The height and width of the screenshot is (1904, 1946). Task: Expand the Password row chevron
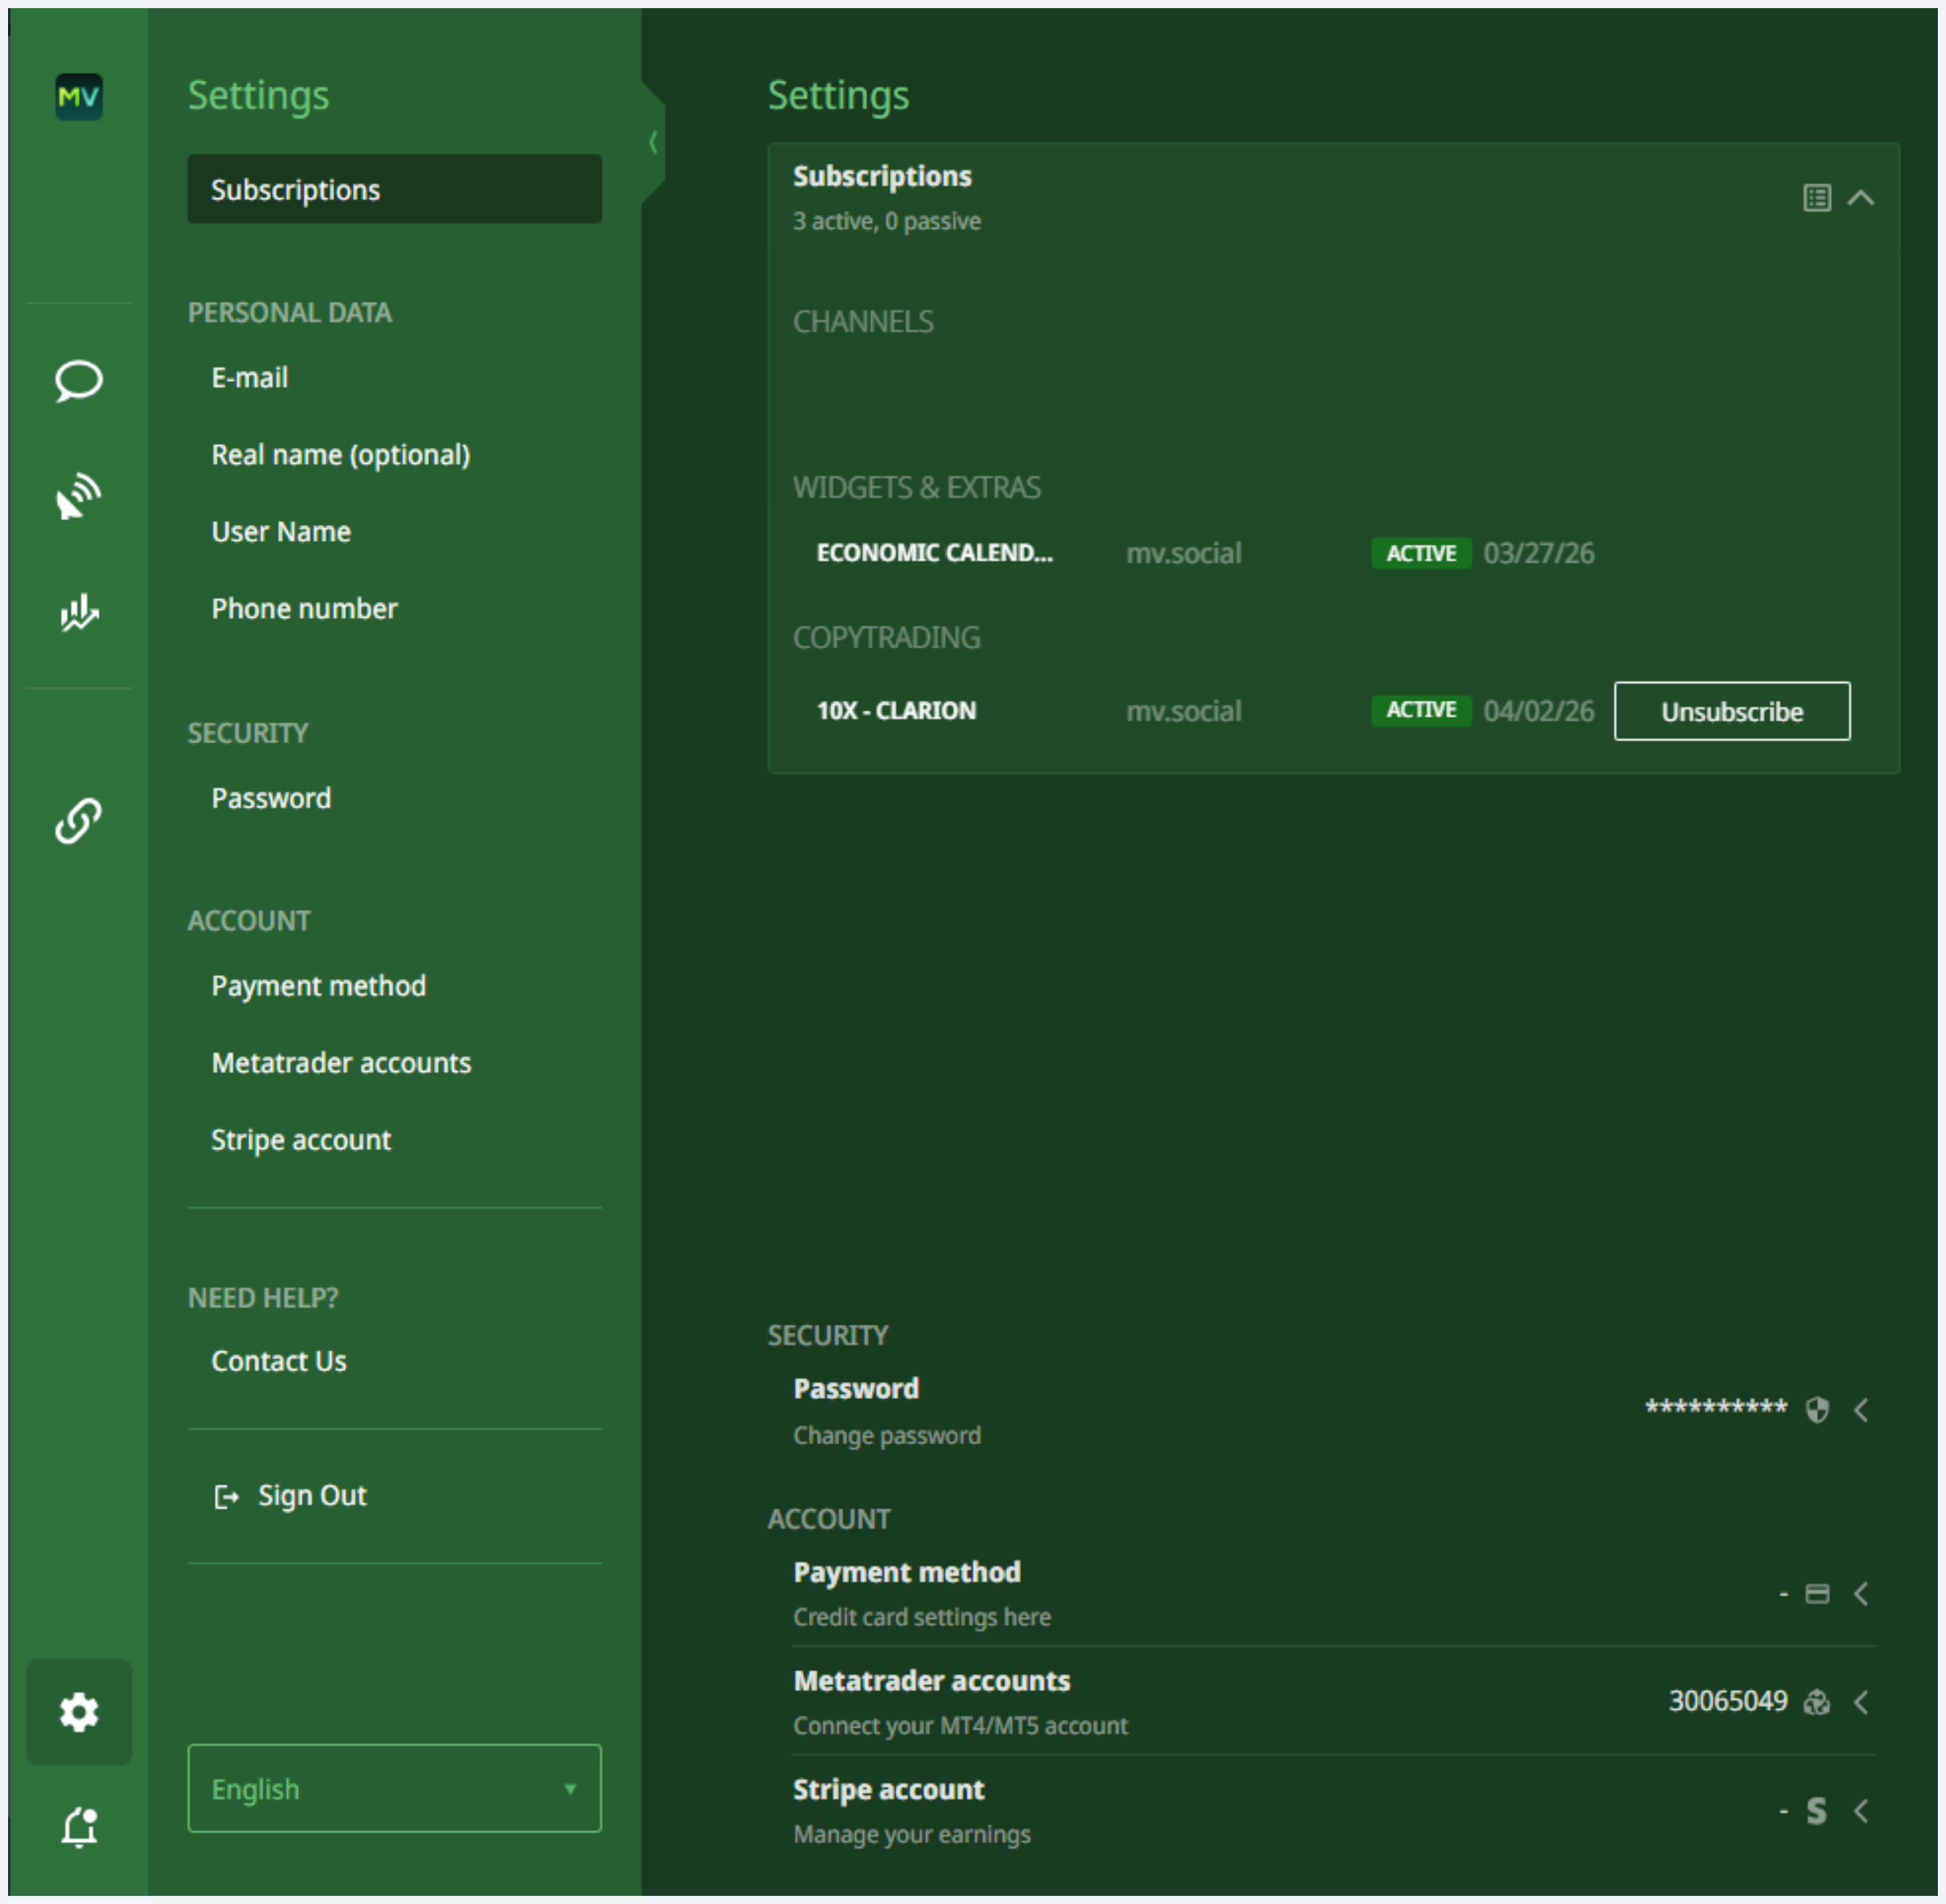coord(1861,1410)
